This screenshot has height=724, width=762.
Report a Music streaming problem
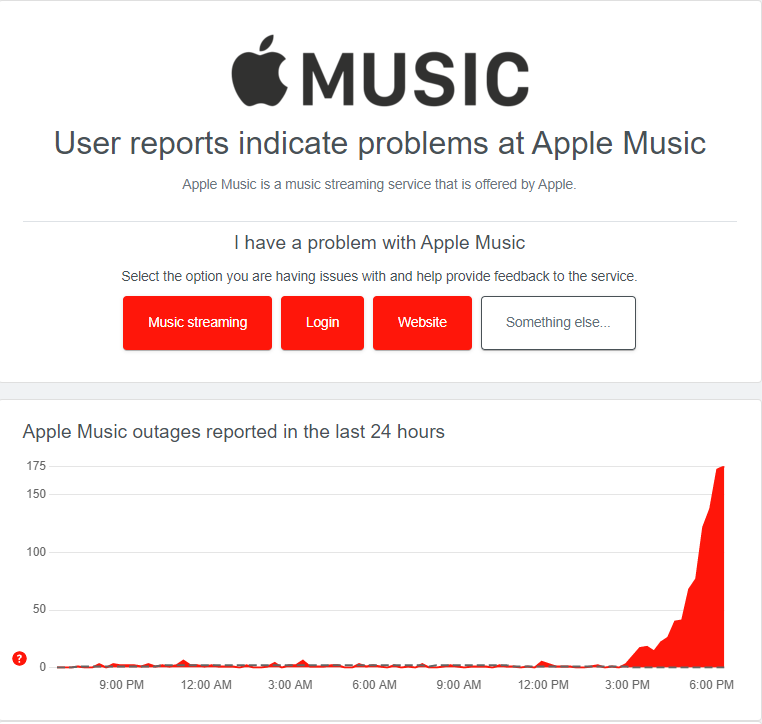pyautogui.click(x=197, y=323)
